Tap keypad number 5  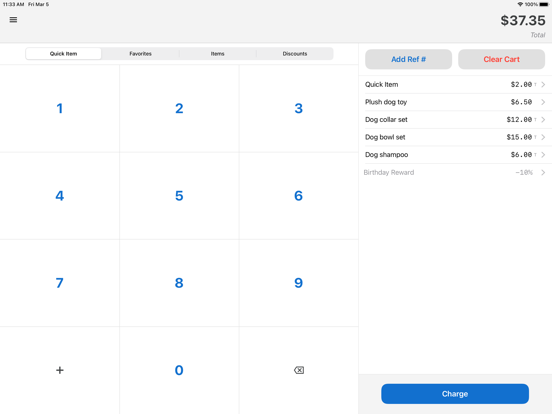[x=179, y=196]
